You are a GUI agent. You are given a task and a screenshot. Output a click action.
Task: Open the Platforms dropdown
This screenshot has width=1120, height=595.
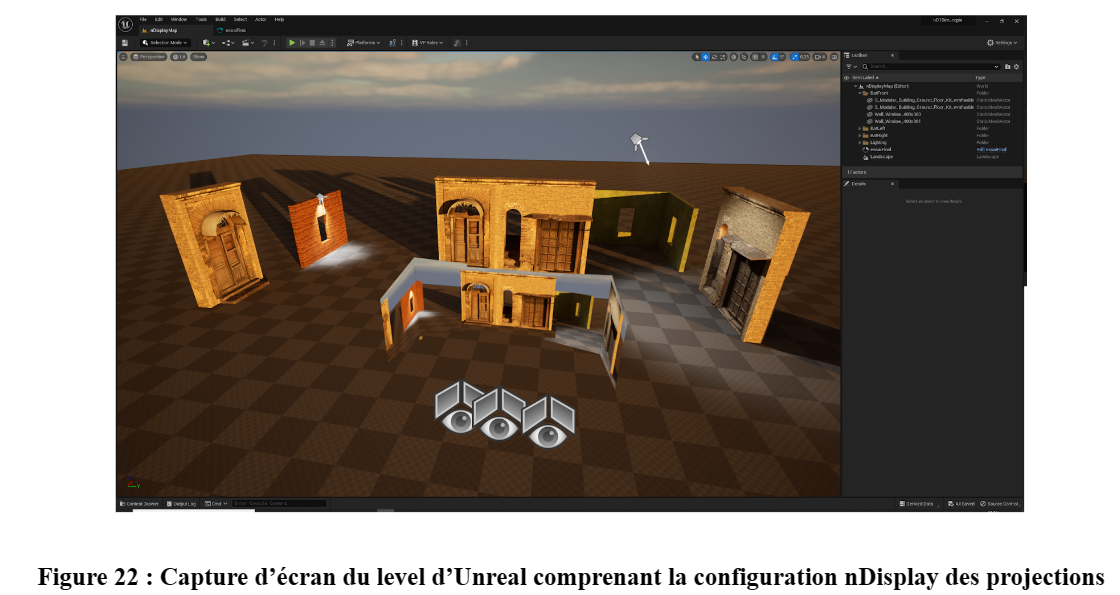click(x=364, y=42)
